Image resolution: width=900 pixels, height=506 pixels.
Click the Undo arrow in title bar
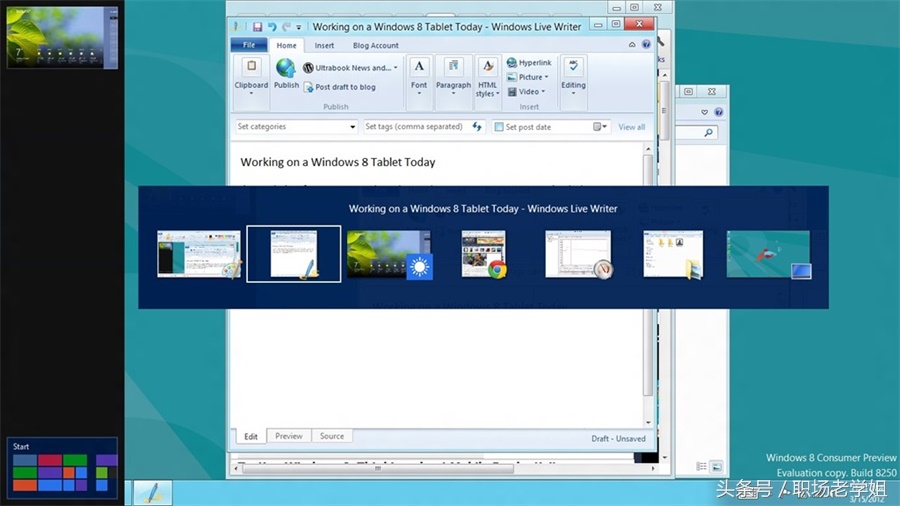pos(272,27)
